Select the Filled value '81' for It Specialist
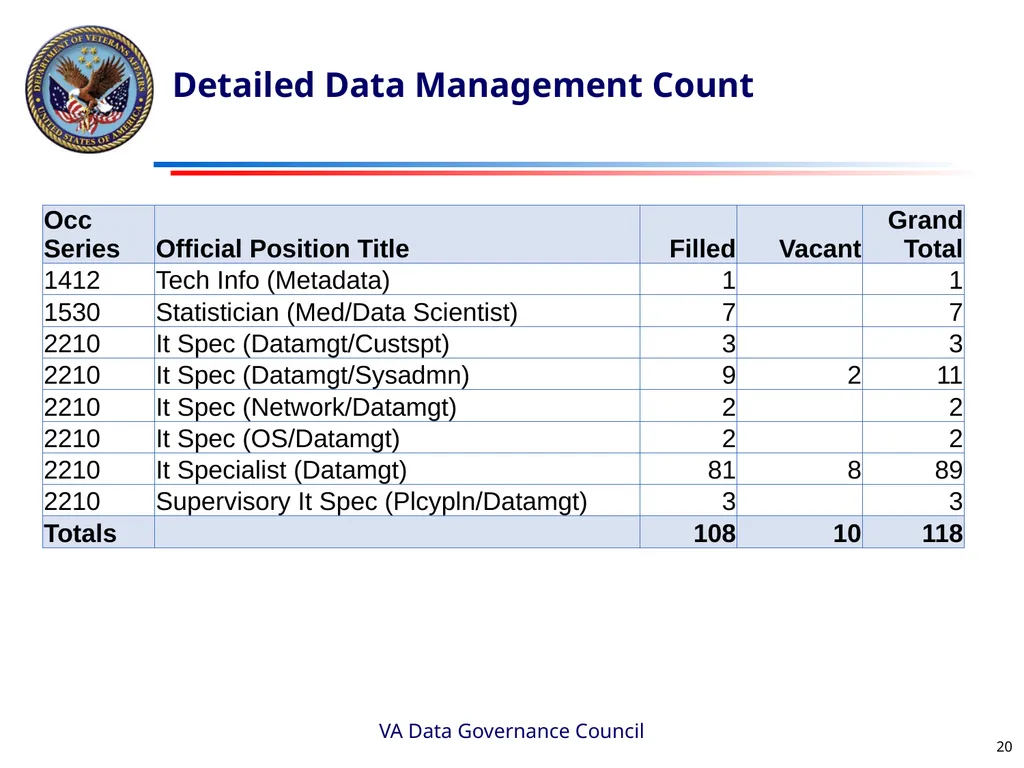 point(688,469)
